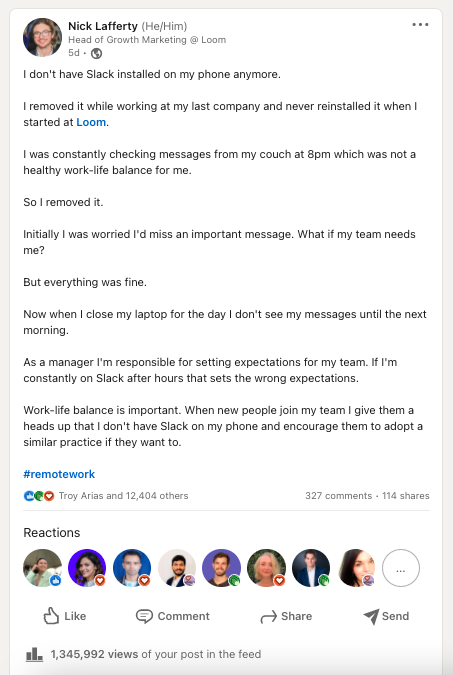Screen dimensions: 453x675
Task: Open the #remotework hashtag
Action: 59,474
